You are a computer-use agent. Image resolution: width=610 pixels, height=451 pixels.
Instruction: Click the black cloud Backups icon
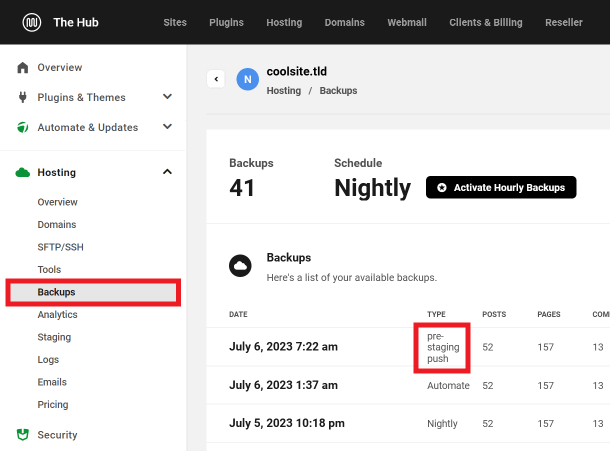pos(240,266)
